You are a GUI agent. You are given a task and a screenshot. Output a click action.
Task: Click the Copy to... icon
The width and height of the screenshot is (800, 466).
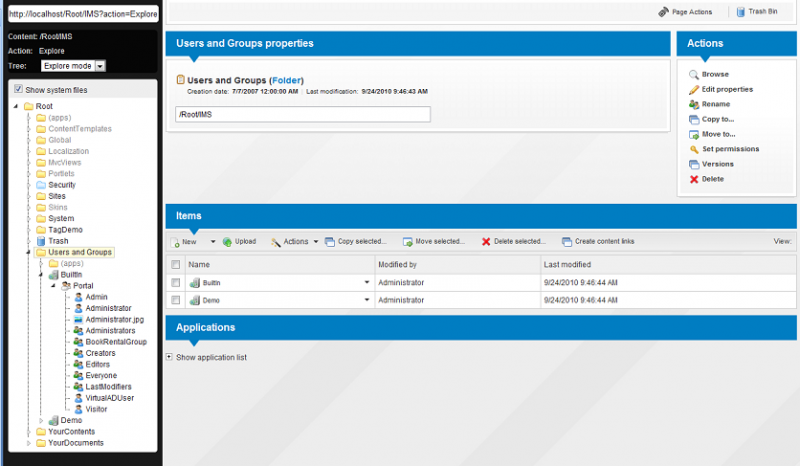click(694, 119)
